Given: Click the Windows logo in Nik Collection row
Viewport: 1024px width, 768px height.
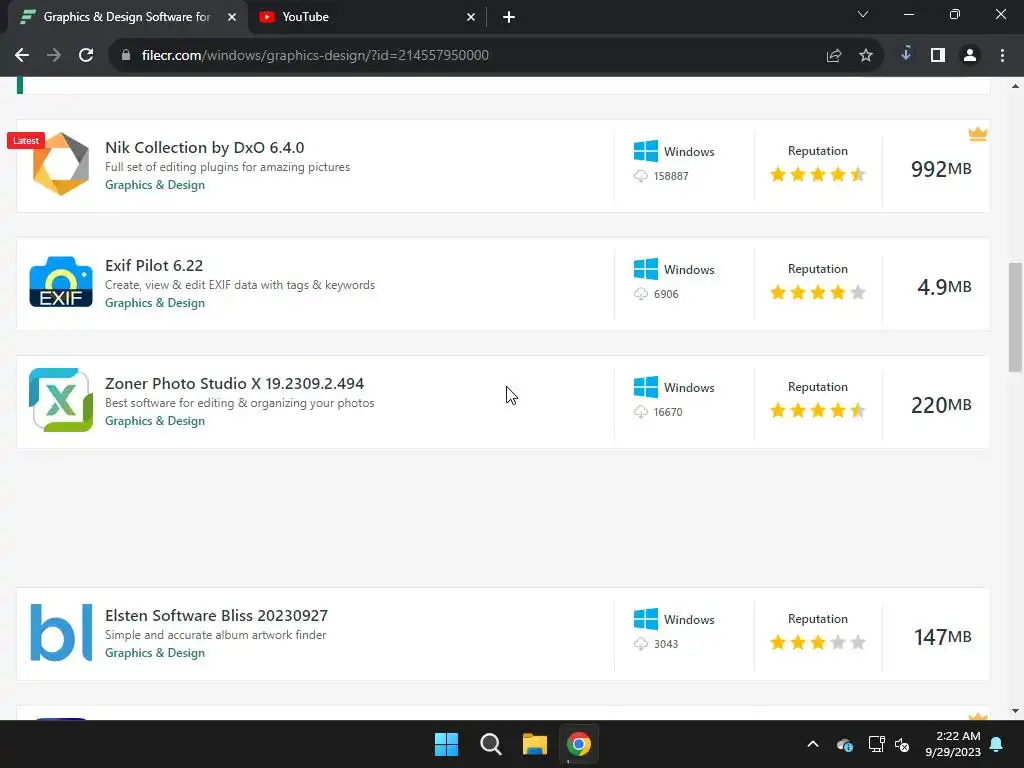Looking at the screenshot, I should 646,151.
